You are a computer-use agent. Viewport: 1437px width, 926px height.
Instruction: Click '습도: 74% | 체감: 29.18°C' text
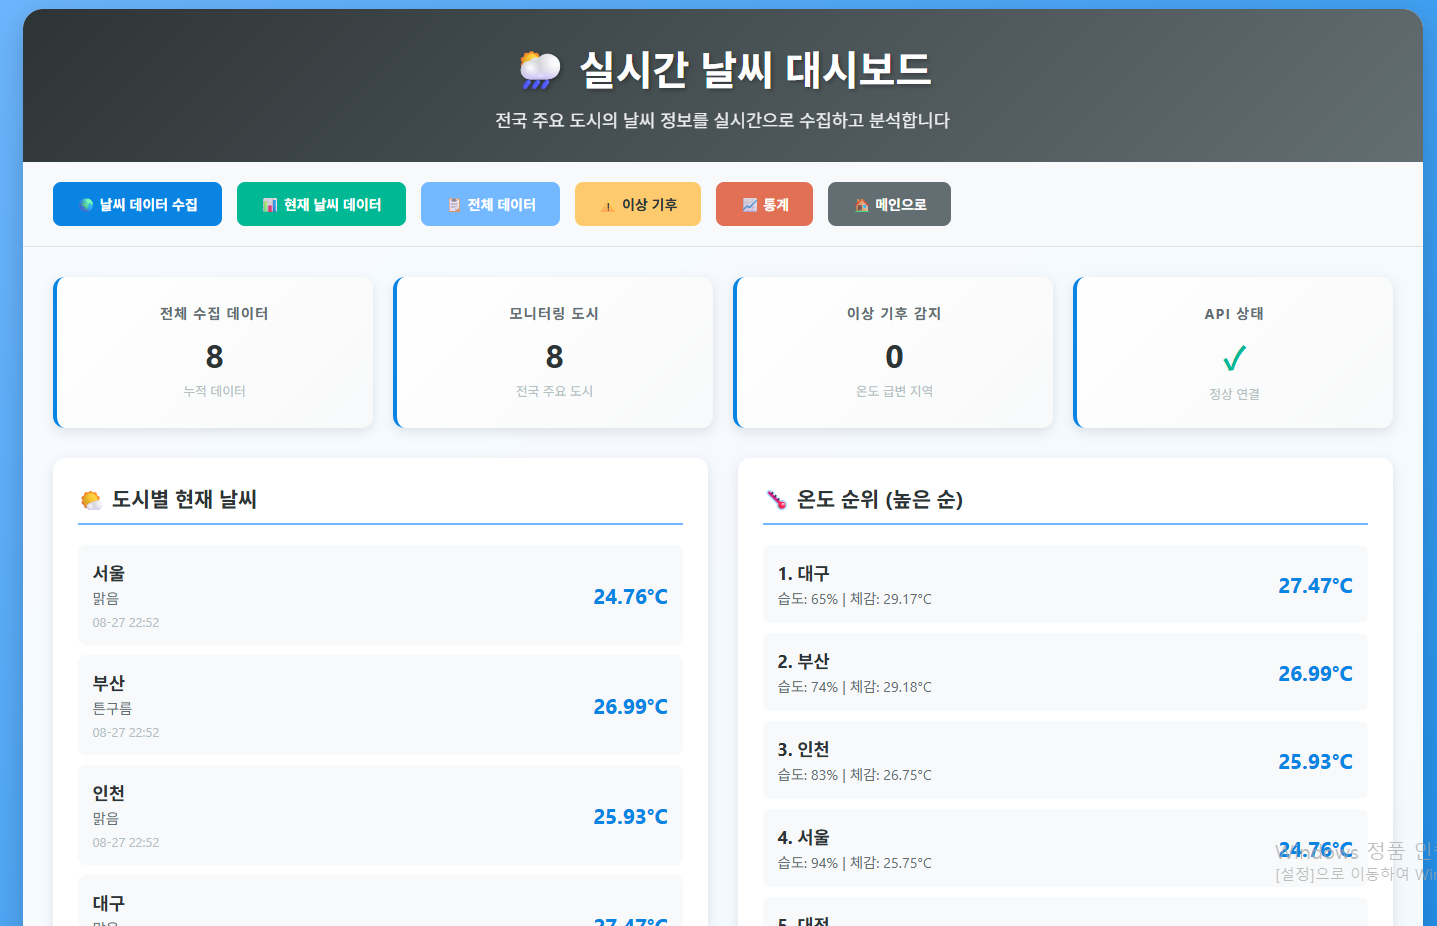(854, 687)
